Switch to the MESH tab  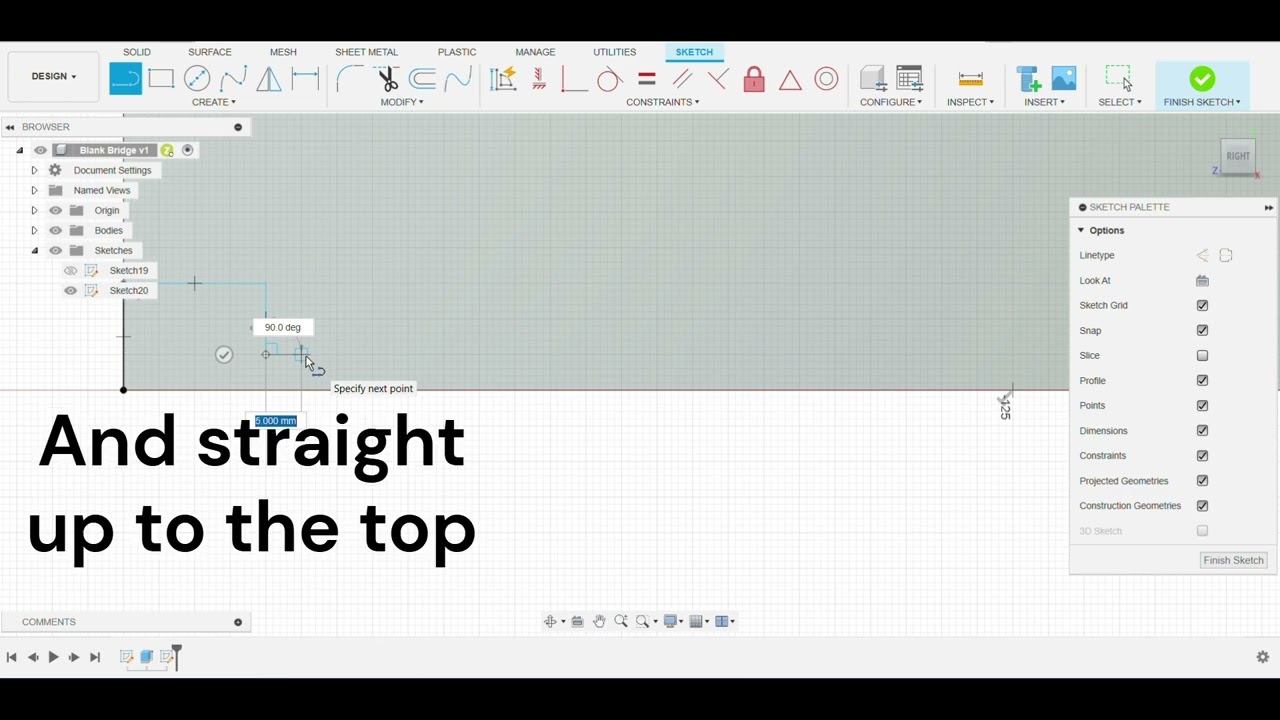tap(283, 52)
